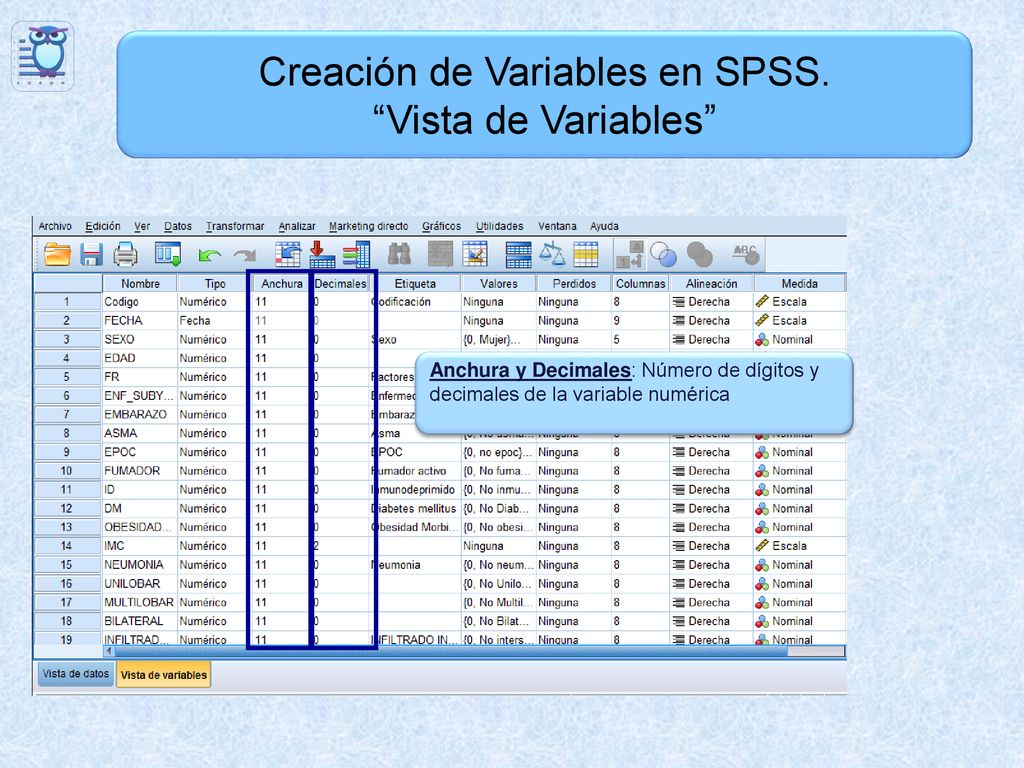The height and width of the screenshot is (768, 1024).
Task: Click the Nominal icon in NEUMONIA row
Action: point(762,565)
